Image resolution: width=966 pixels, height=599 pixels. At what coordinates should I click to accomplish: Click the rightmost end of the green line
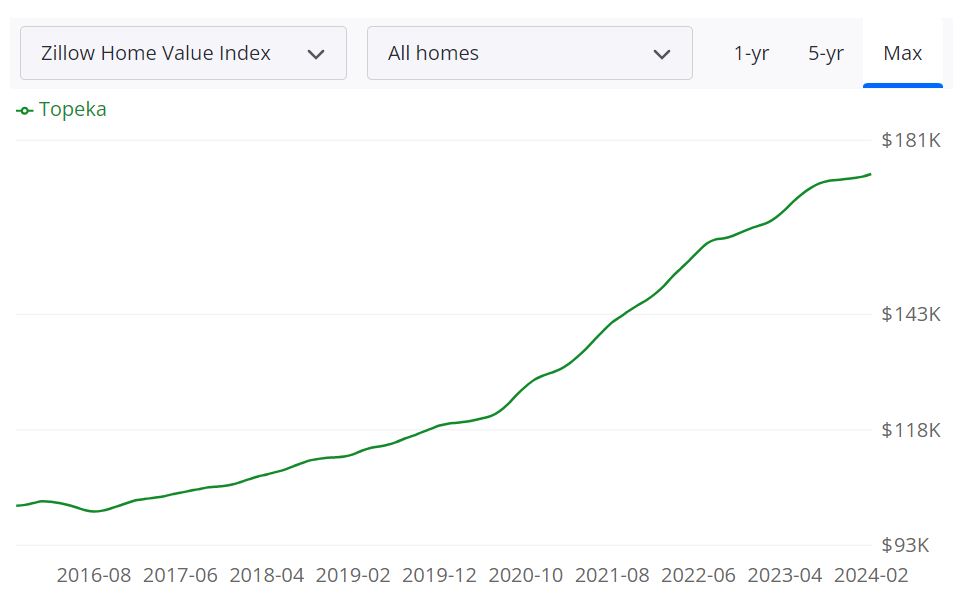(870, 174)
